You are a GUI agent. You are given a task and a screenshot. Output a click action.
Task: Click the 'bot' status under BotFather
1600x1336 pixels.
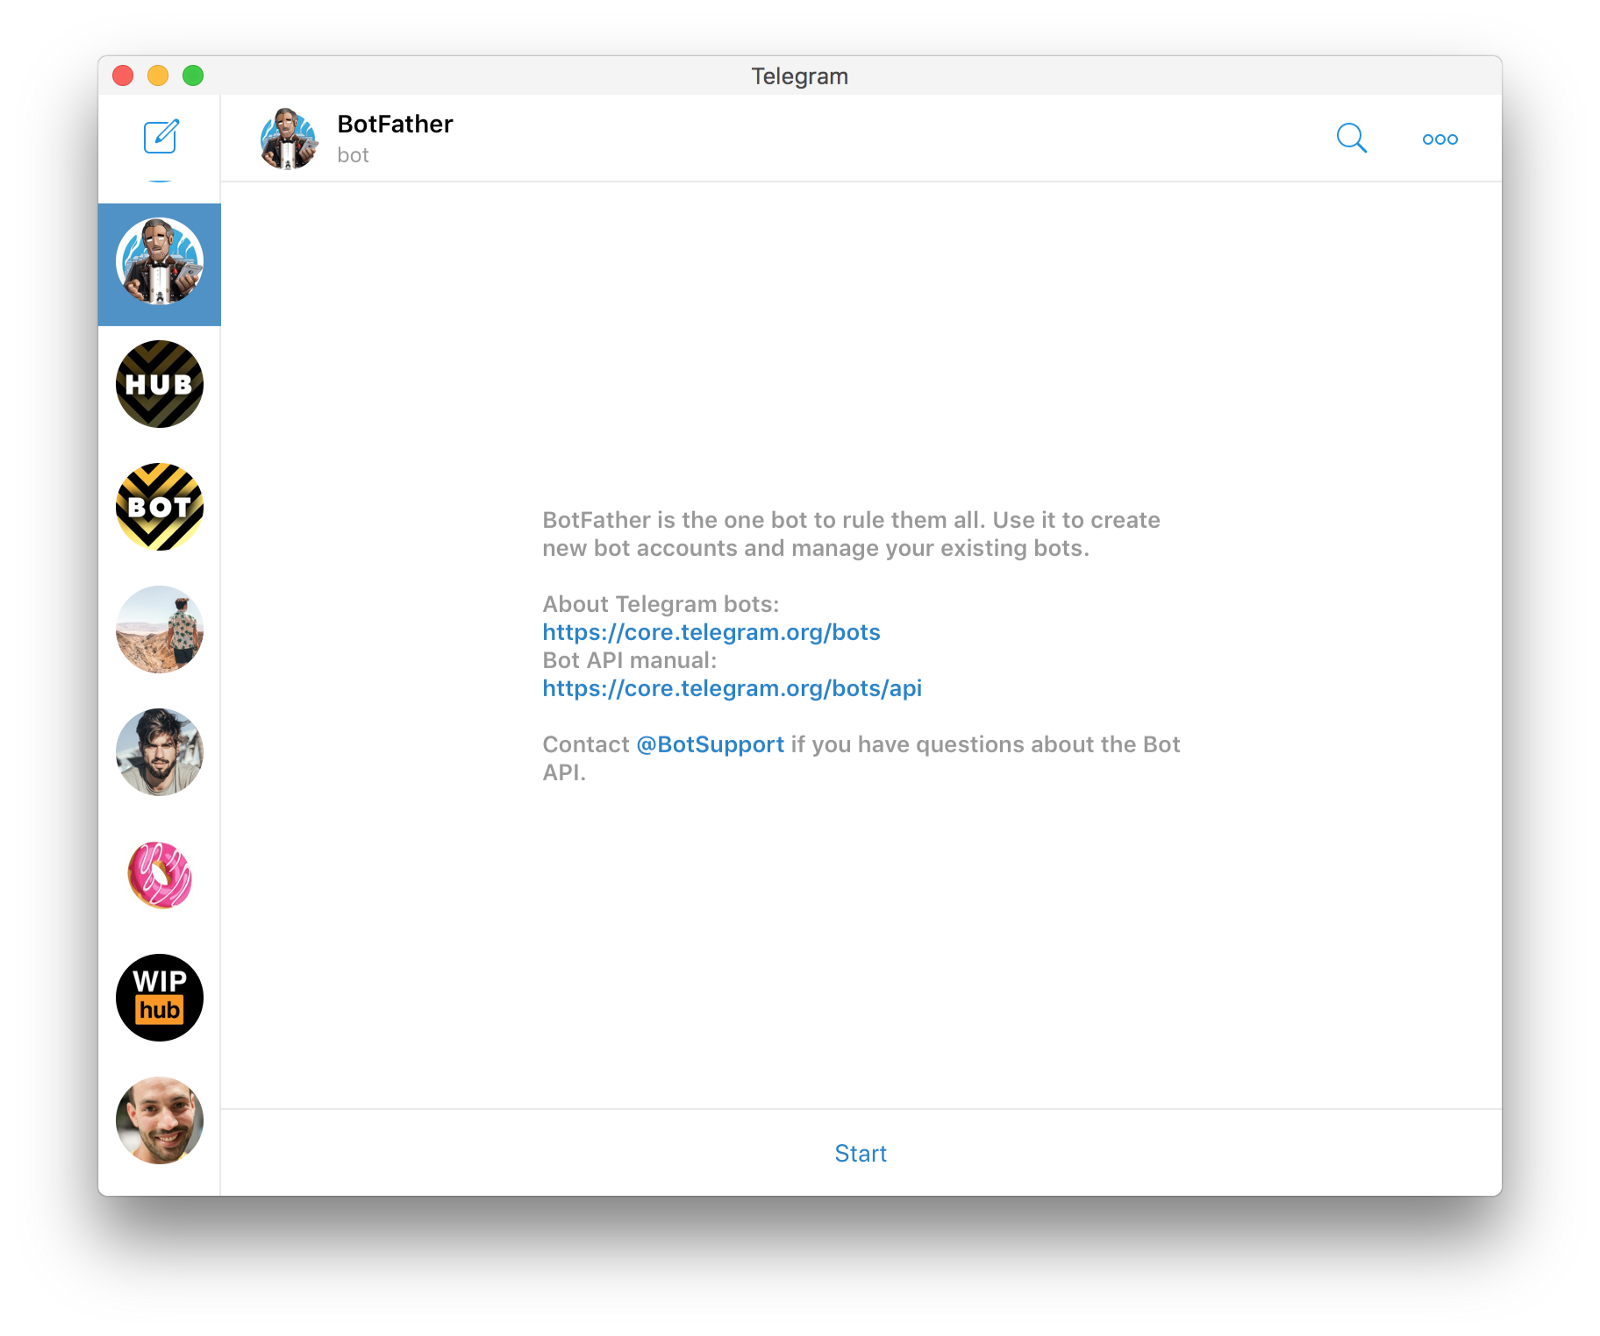(353, 155)
